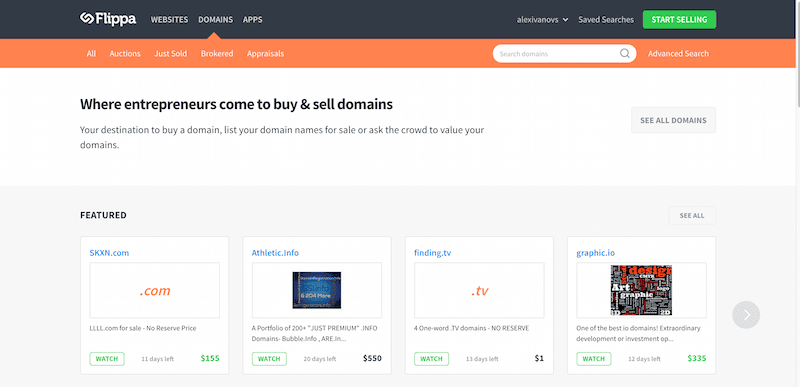Click '12 days left' text
The height and width of the screenshot is (387, 800).
[644, 359]
